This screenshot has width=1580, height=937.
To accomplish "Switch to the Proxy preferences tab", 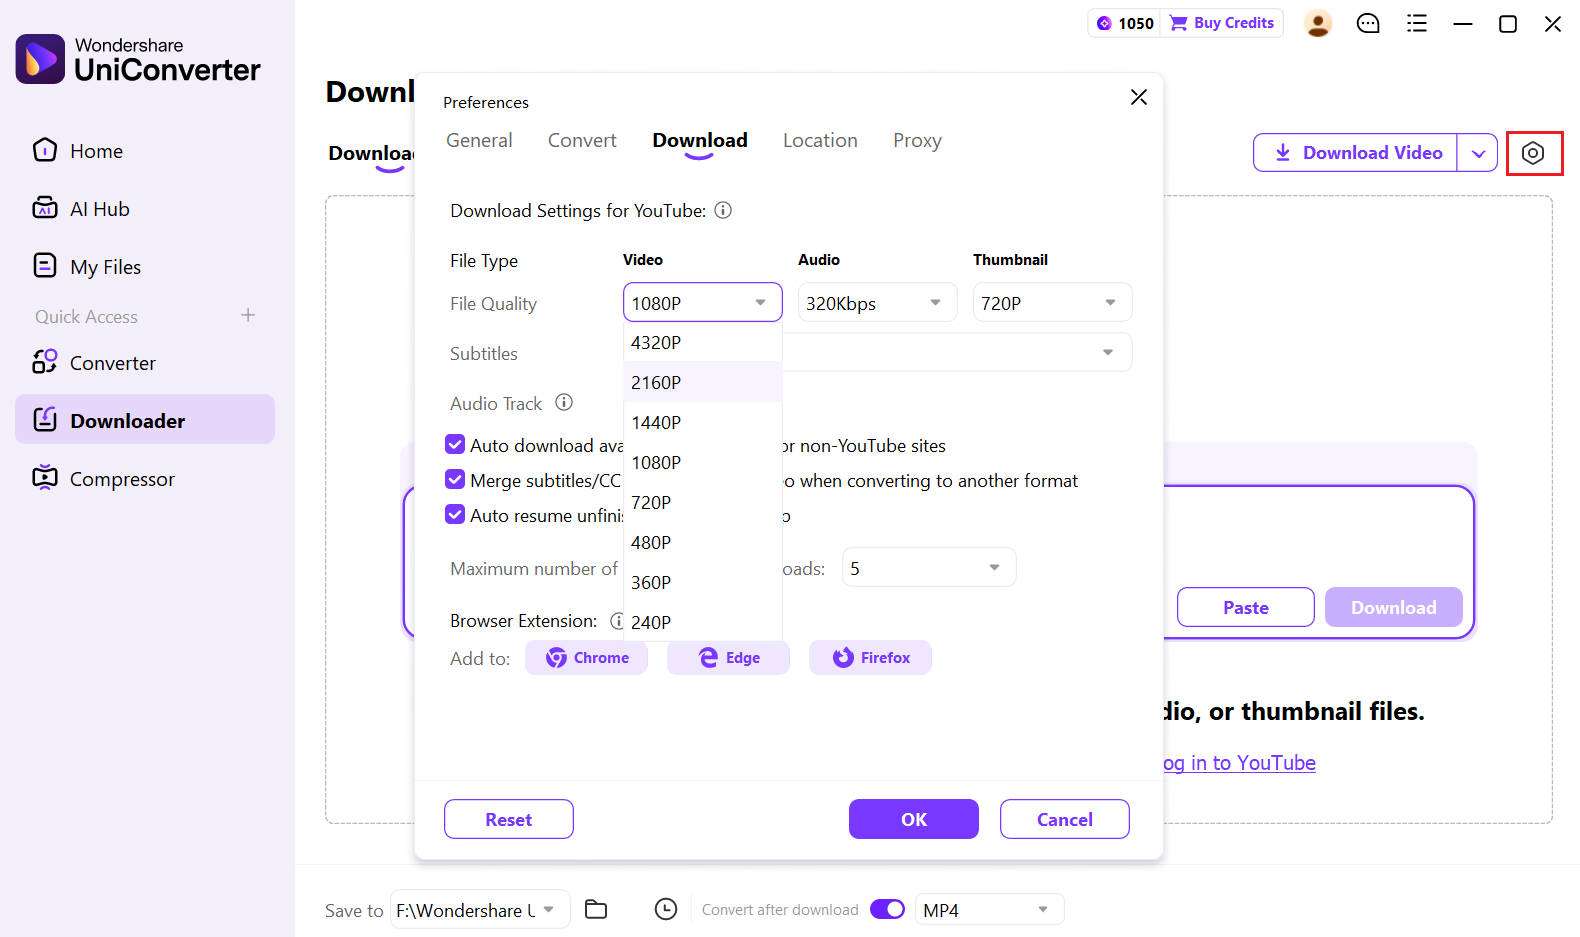I will point(917,140).
